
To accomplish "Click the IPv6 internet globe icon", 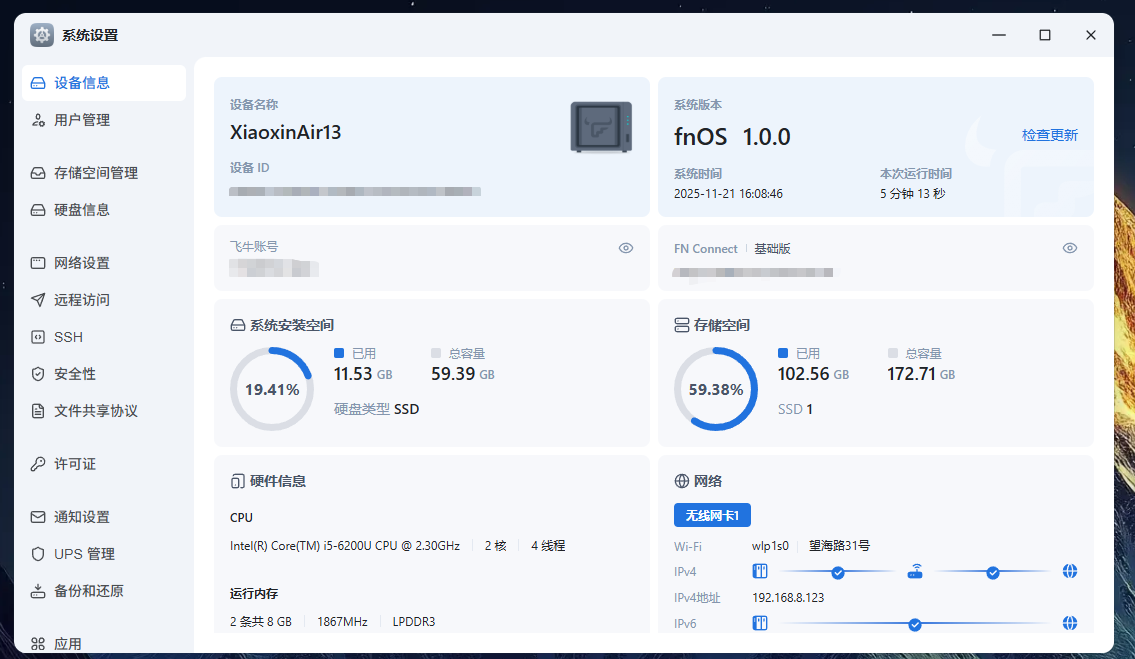I will (x=1070, y=623).
